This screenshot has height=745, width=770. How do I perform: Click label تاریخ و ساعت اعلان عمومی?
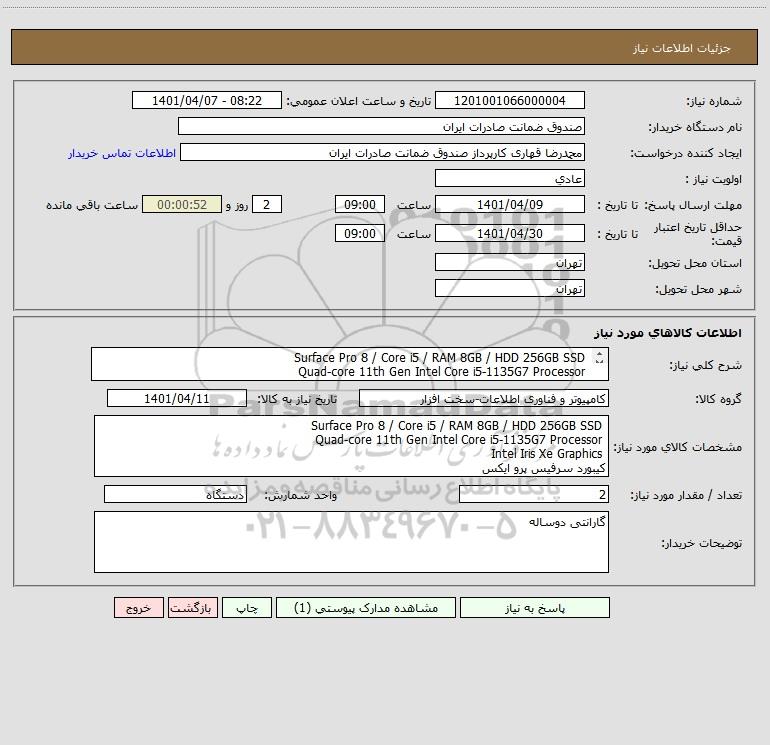coord(358,101)
